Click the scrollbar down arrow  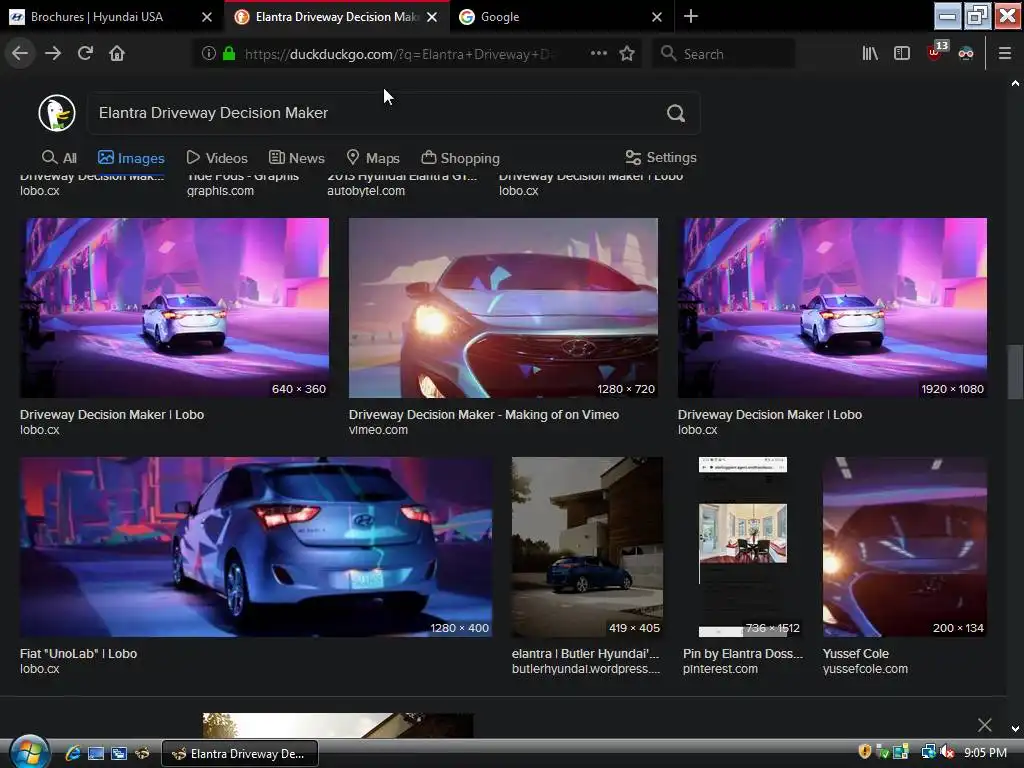coord(1015,729)
